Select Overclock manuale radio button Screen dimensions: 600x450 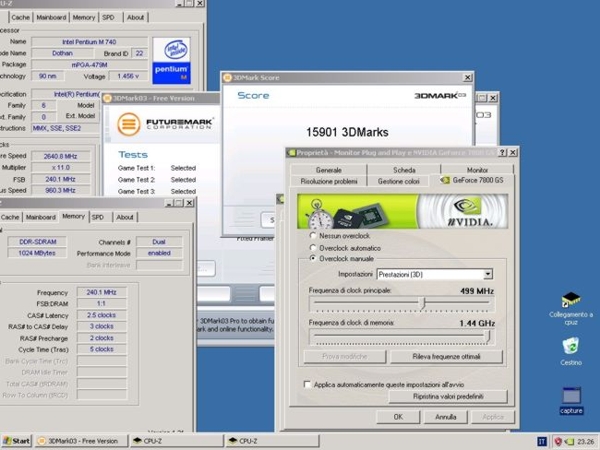pos(313,258)
